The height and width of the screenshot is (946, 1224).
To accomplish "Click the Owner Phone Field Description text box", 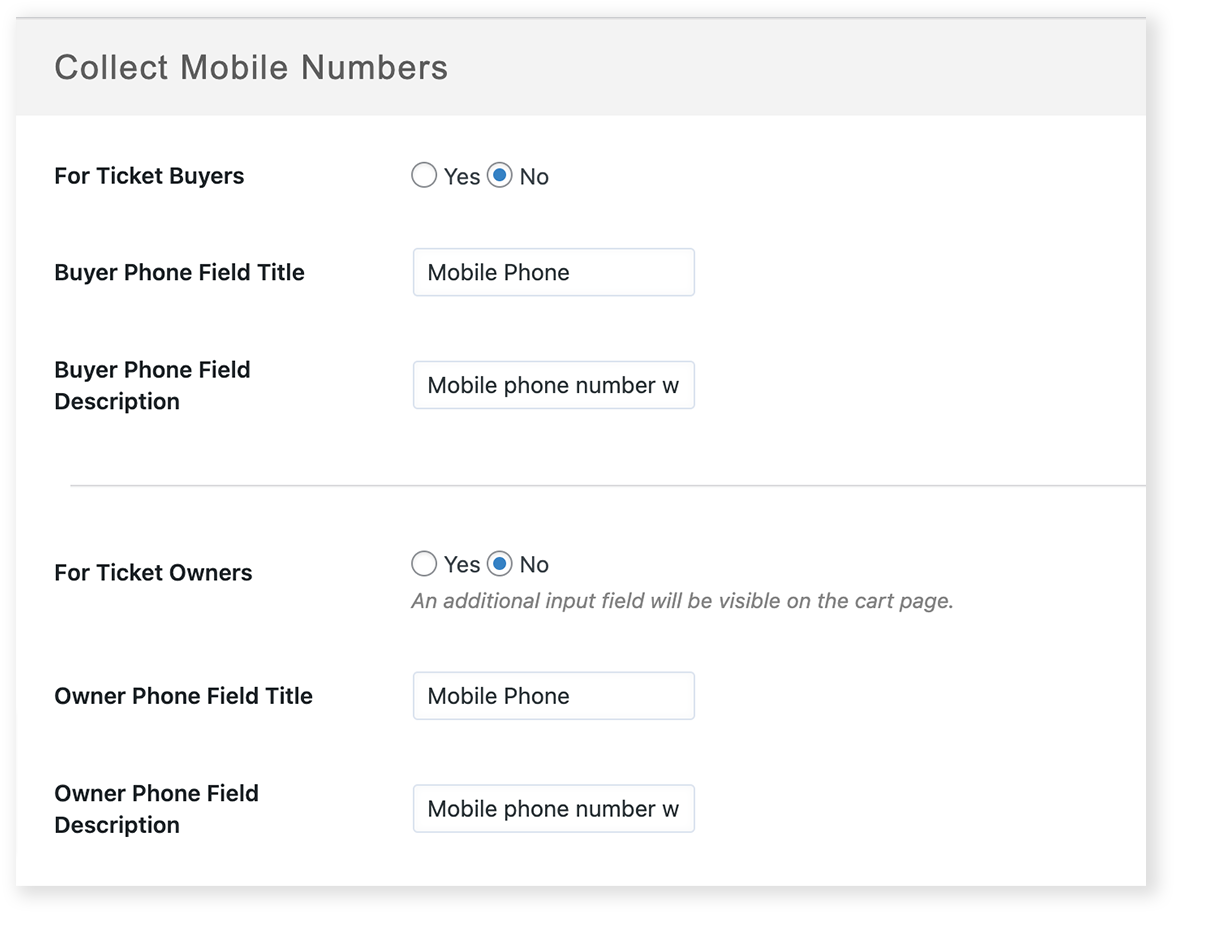I will [x=553, y=809].
